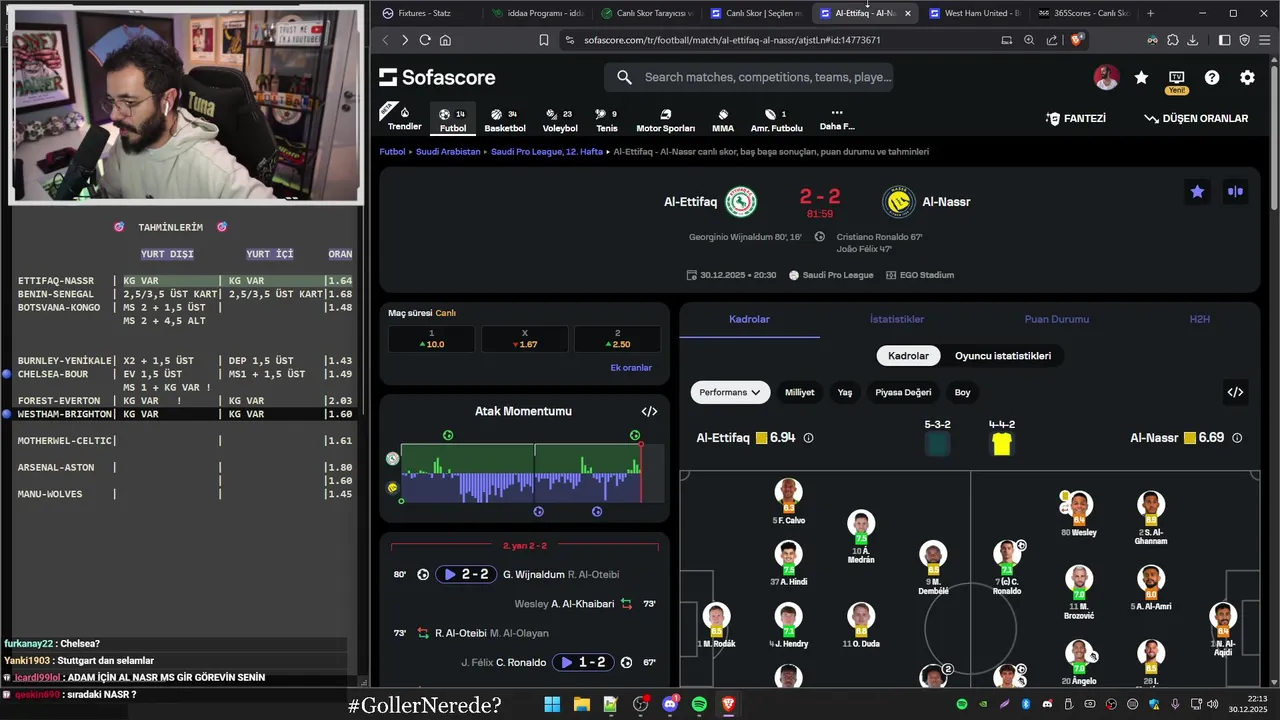Viewport: 1280px width, 720px height.
Task: Switch to West Ham United browser tab
Action: point(974,13)
